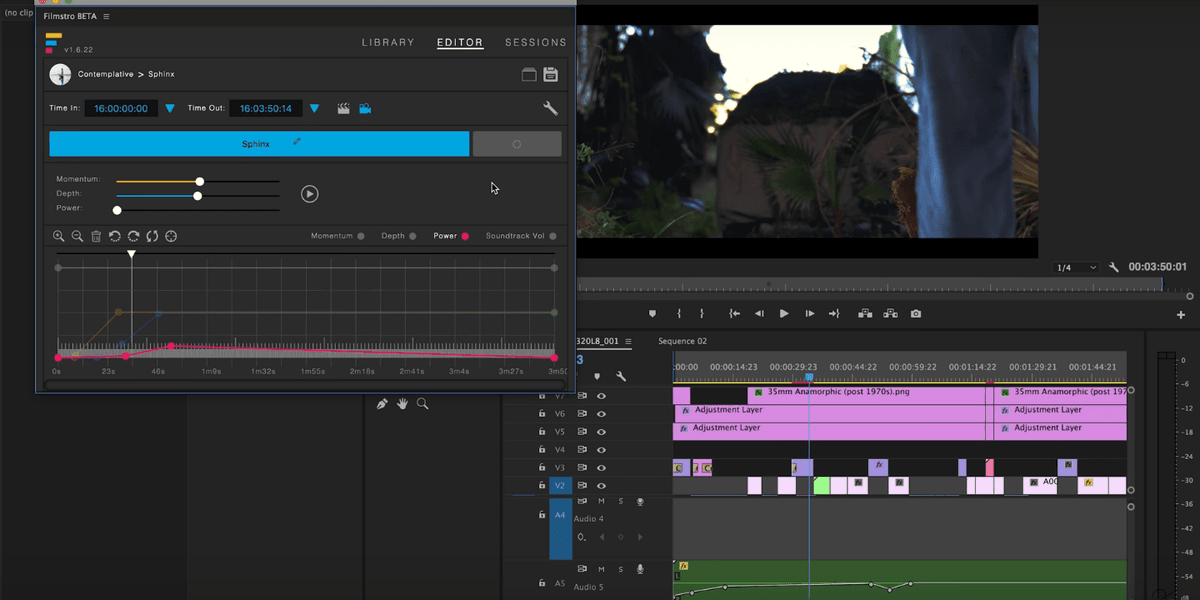The height and width of the screenshot is (600, 1200).
Task: Open monitor button editor plus icon
Action: click(x=1181, y=314)
